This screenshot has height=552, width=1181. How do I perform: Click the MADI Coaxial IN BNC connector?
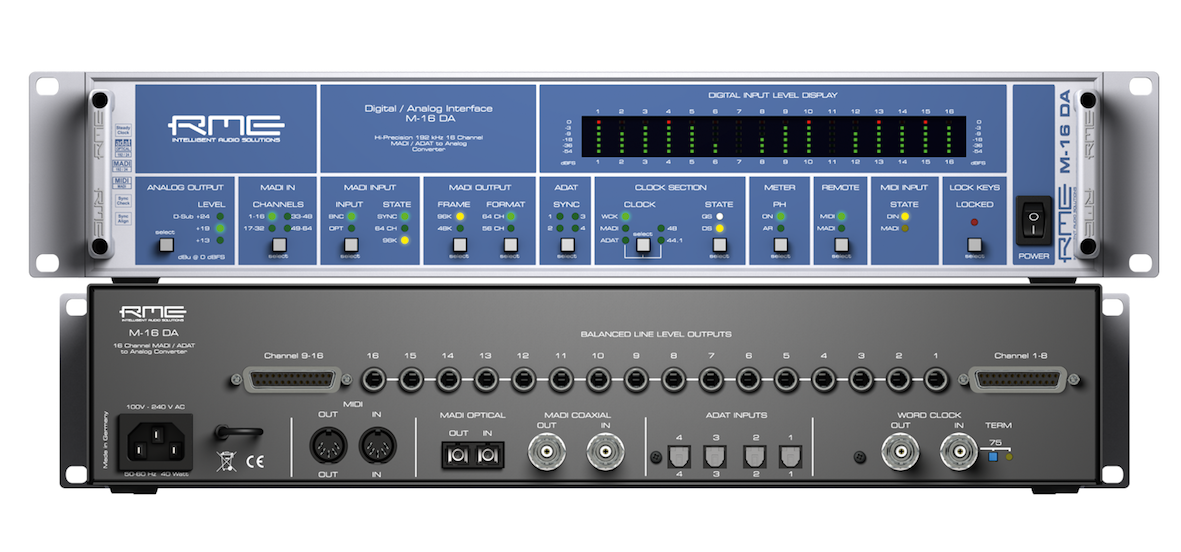606,452
